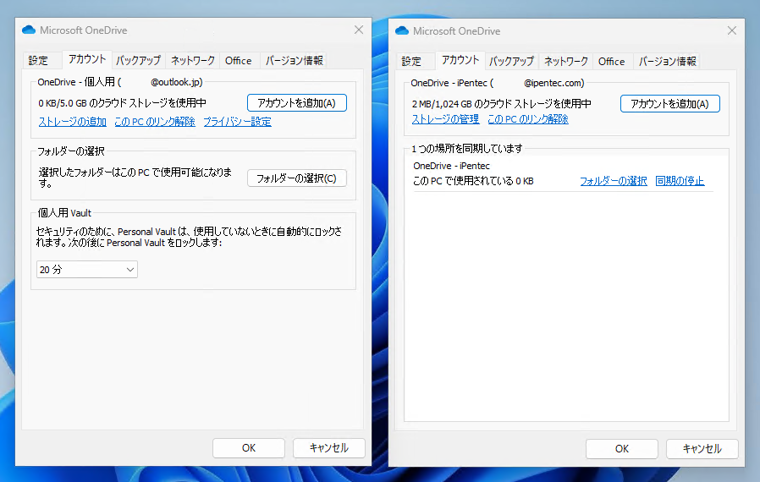760x482 pixels.
Task: Switch to バックアップ tab in the left window
Action: [138, 61]
